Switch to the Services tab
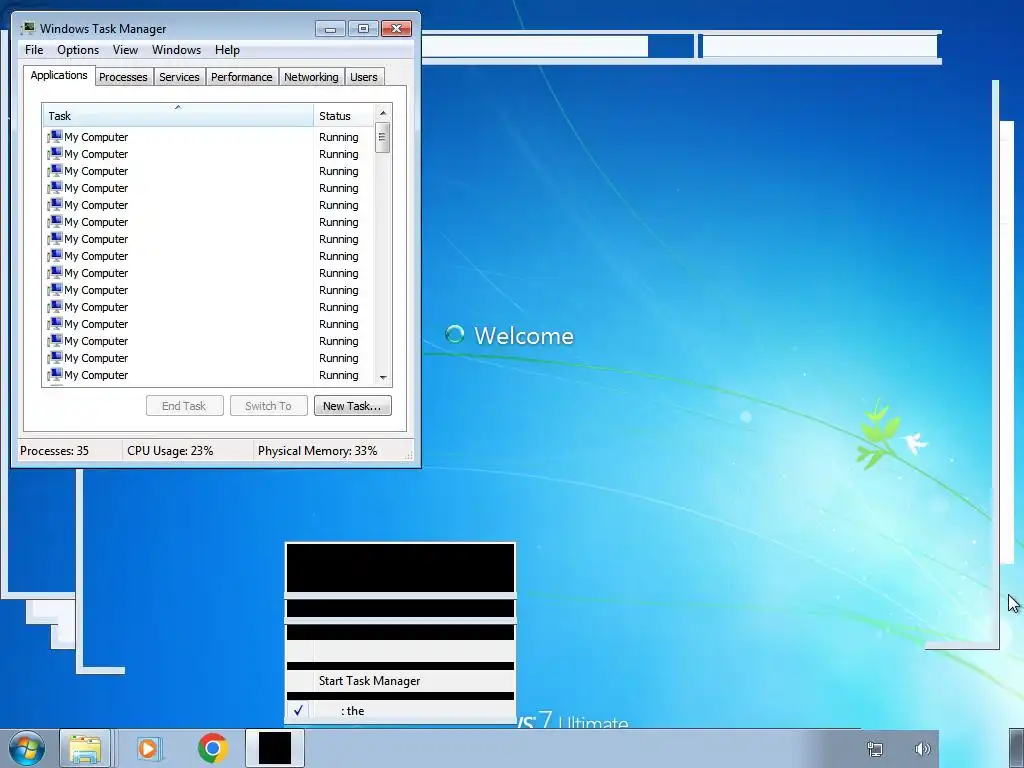The width and height of the screenshot is (1024, 768). [179, 77]
